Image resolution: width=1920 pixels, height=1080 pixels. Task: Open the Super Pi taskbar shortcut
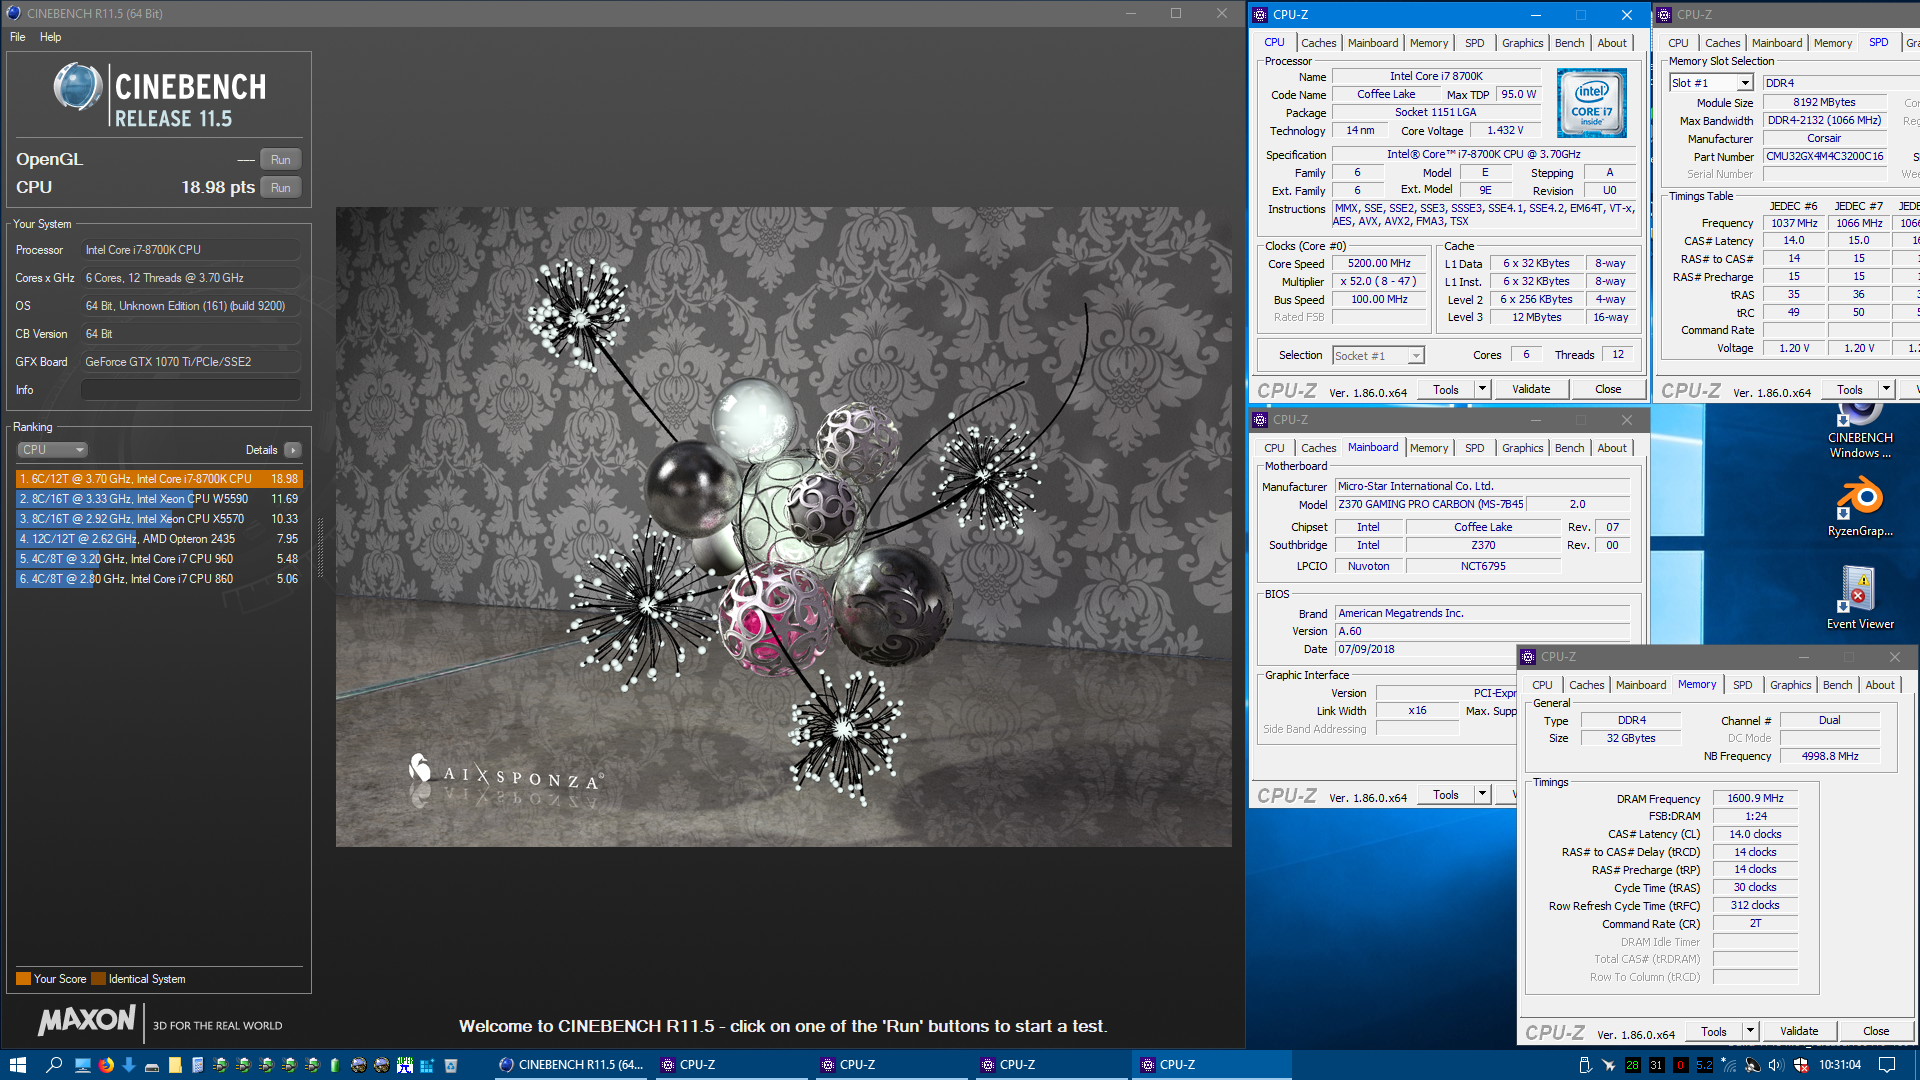pos(404,1065)
